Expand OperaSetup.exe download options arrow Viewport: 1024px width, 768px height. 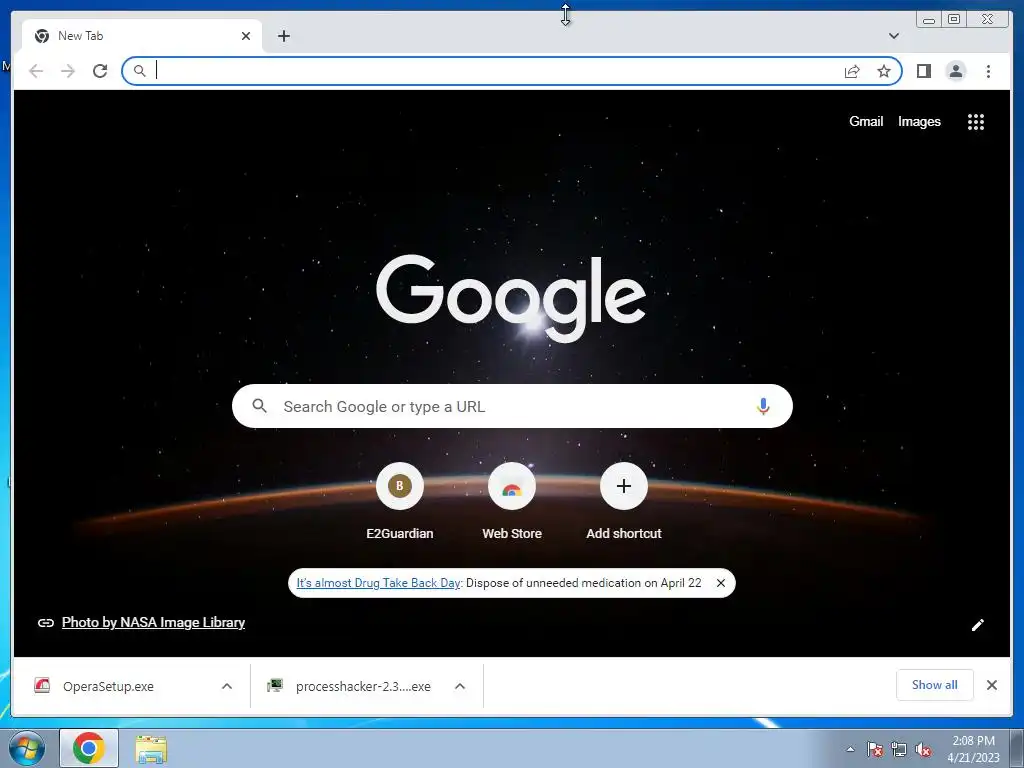click(x=227, y=686)
